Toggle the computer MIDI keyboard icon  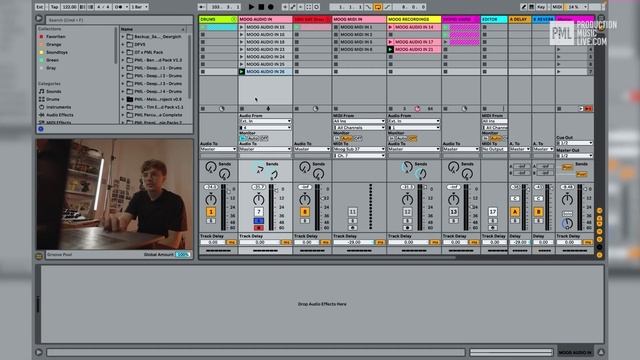531,7
